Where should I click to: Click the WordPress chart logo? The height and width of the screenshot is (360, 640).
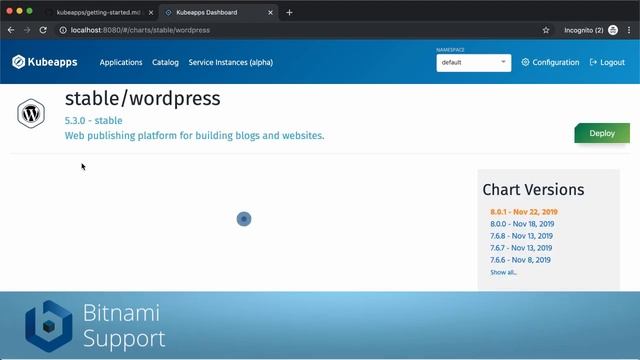(x=31, y=113)
